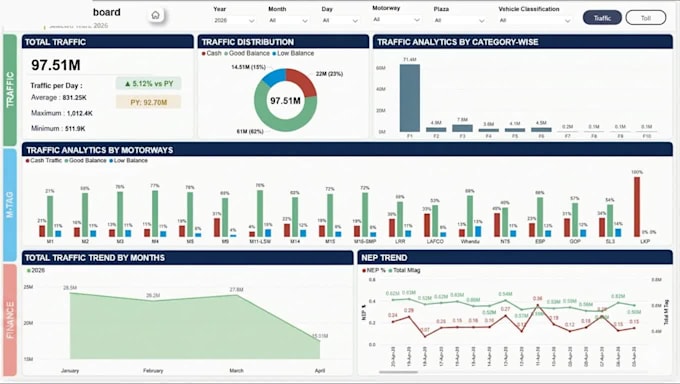The height and width of the screenshot is (384, 680).
Task: Click the Home icon button
Action: [x=155, y=15]
